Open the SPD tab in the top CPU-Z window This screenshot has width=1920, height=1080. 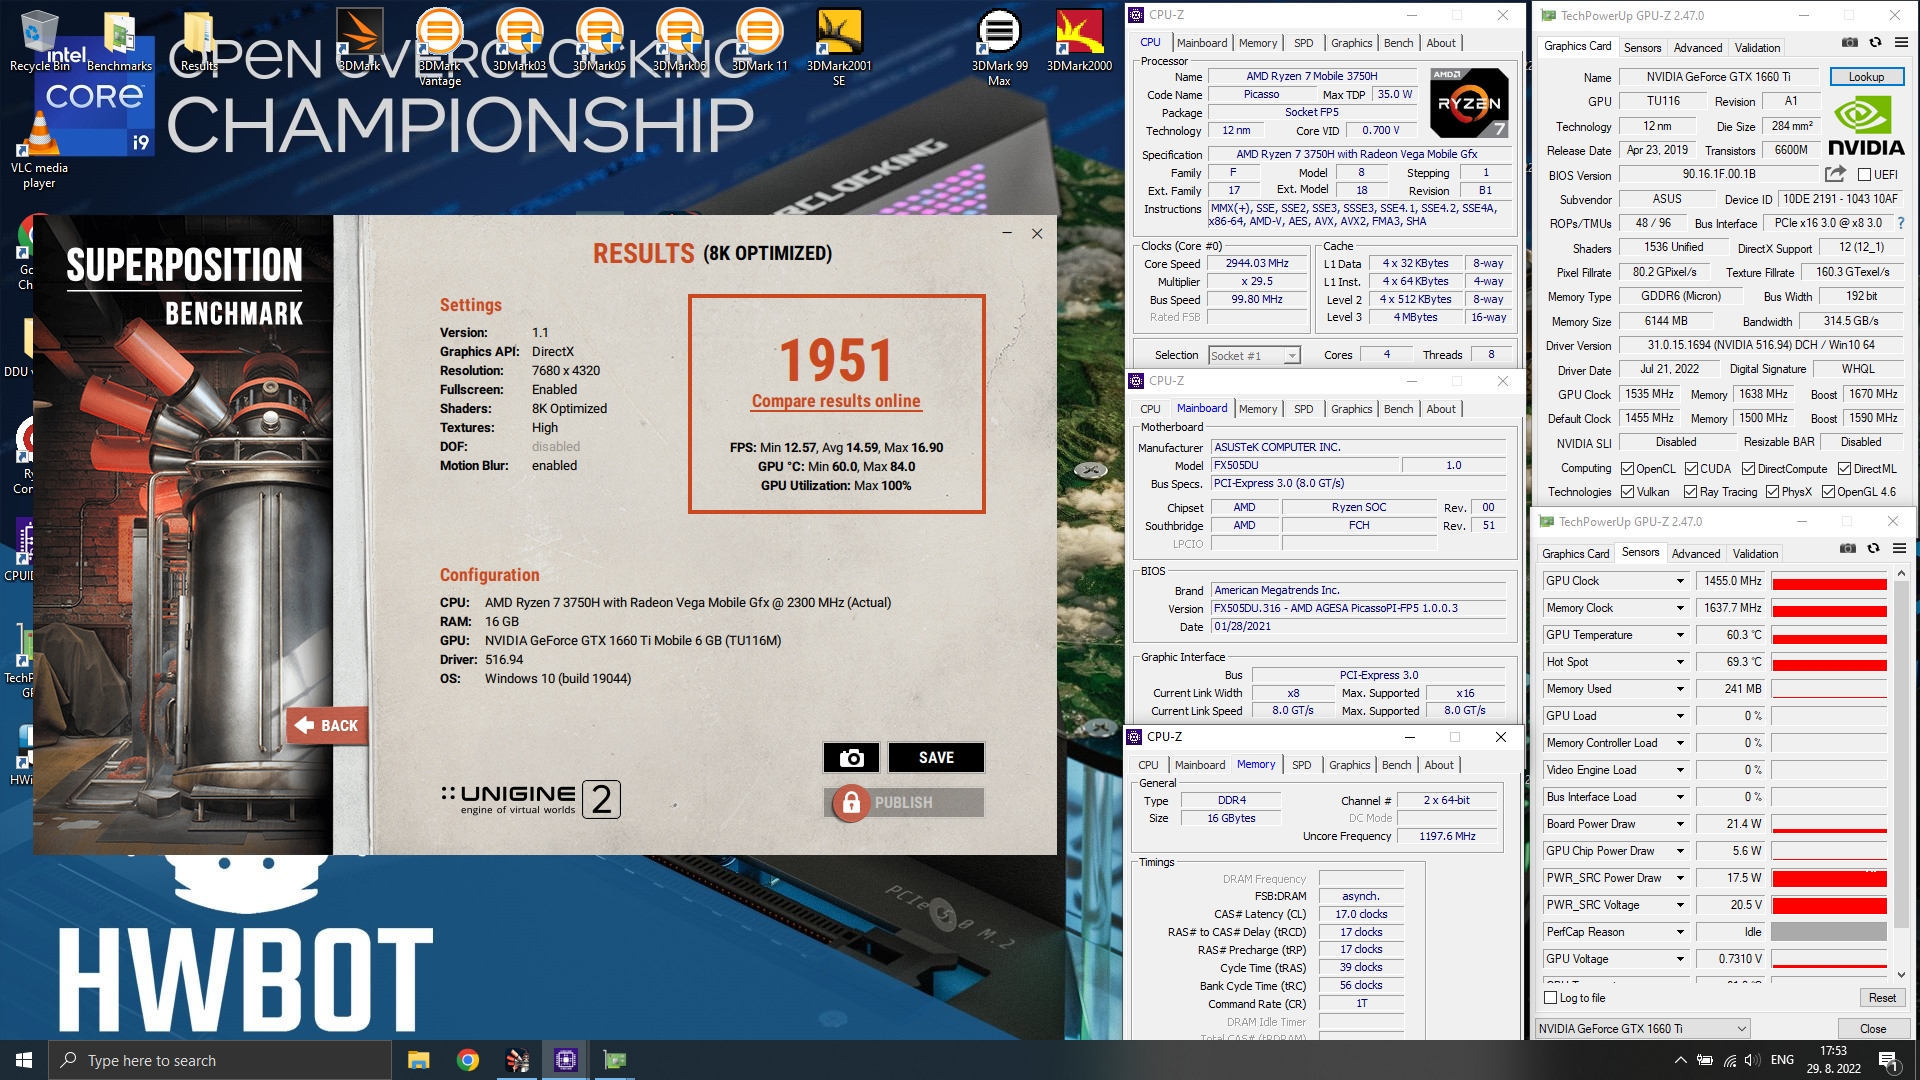pyautogui.click(x=1303, y=43)
